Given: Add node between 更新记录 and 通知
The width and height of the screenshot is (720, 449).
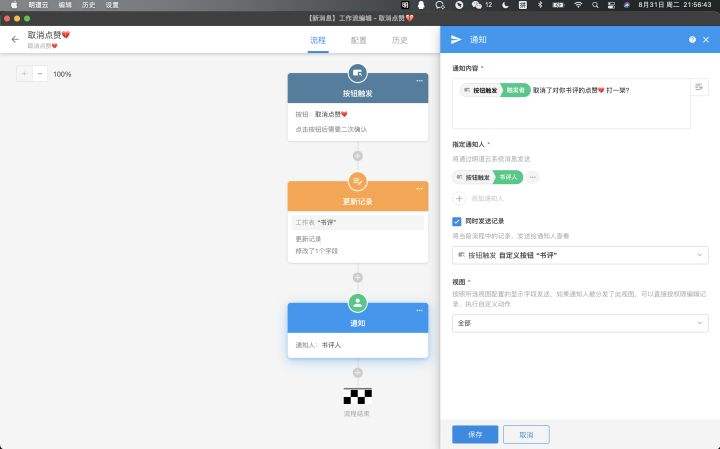Looking at the screenshot, I should click(358, 278).
